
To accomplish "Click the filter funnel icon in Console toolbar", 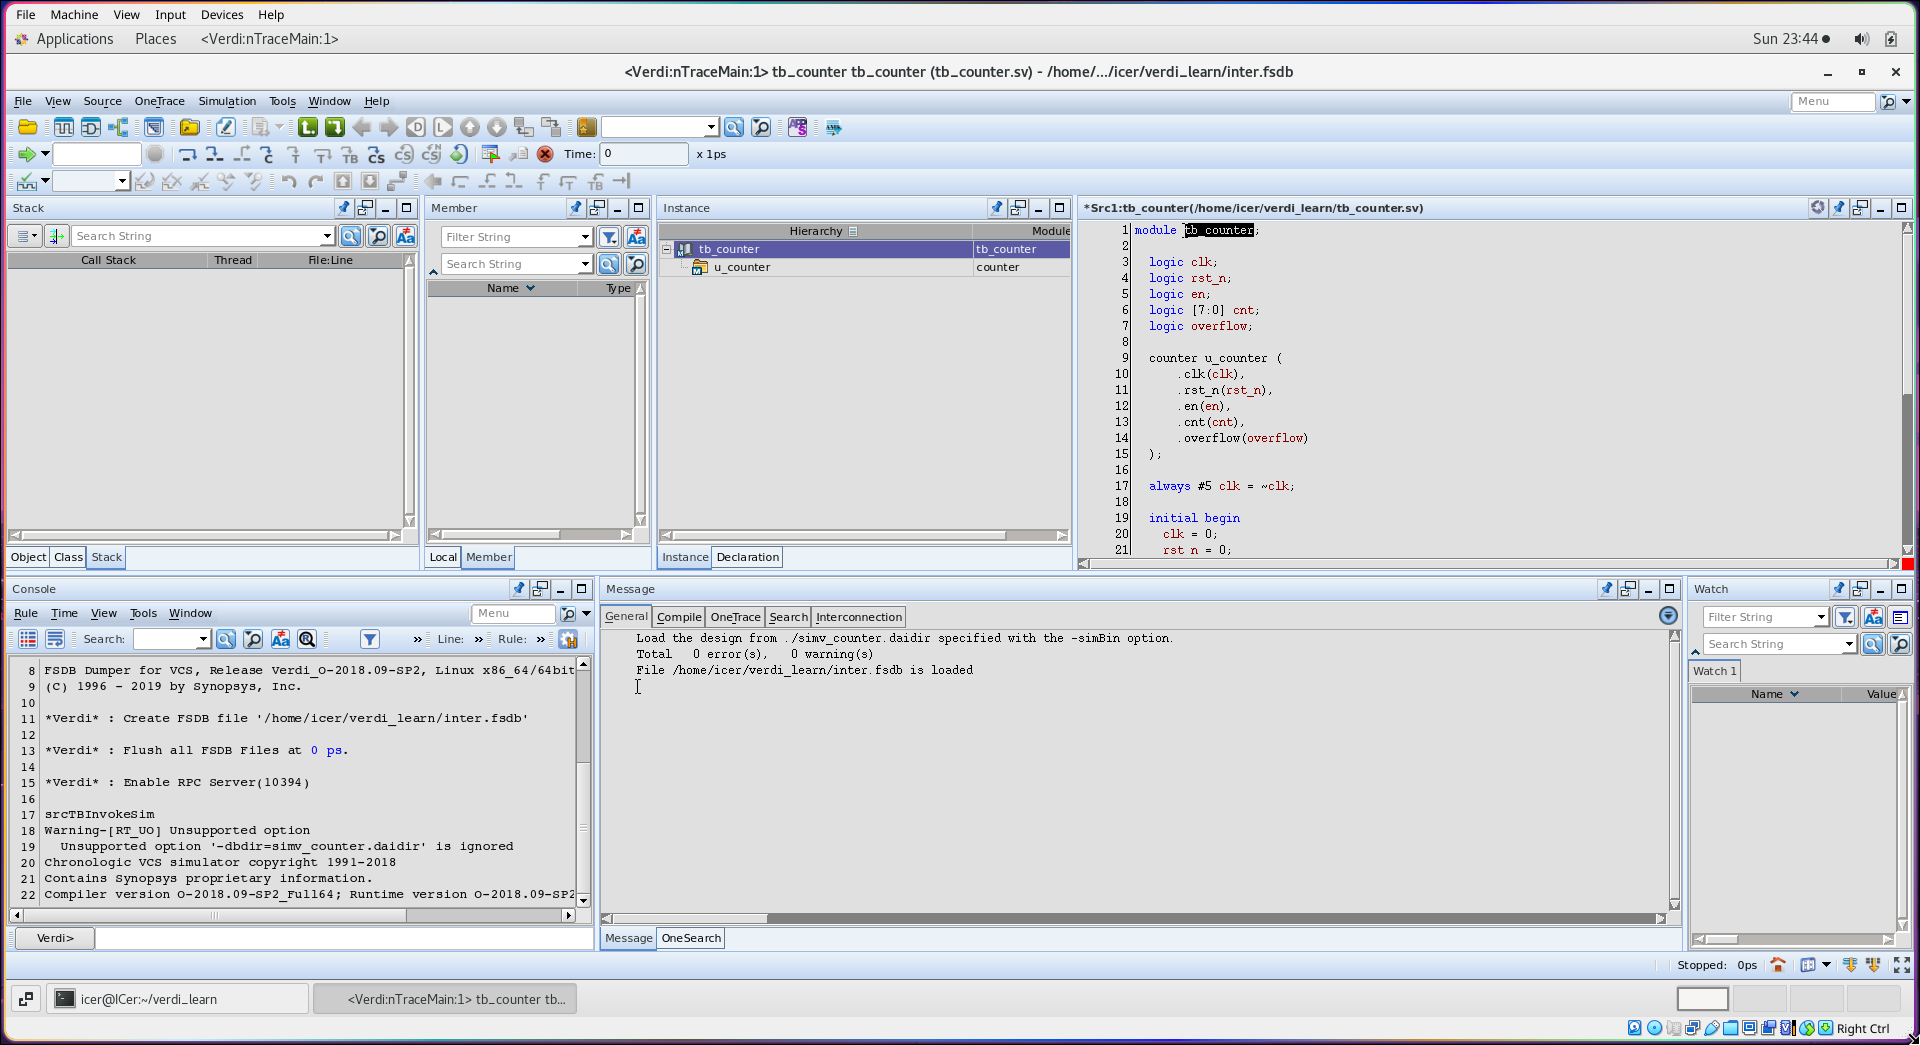I will [x=370, y=639].
